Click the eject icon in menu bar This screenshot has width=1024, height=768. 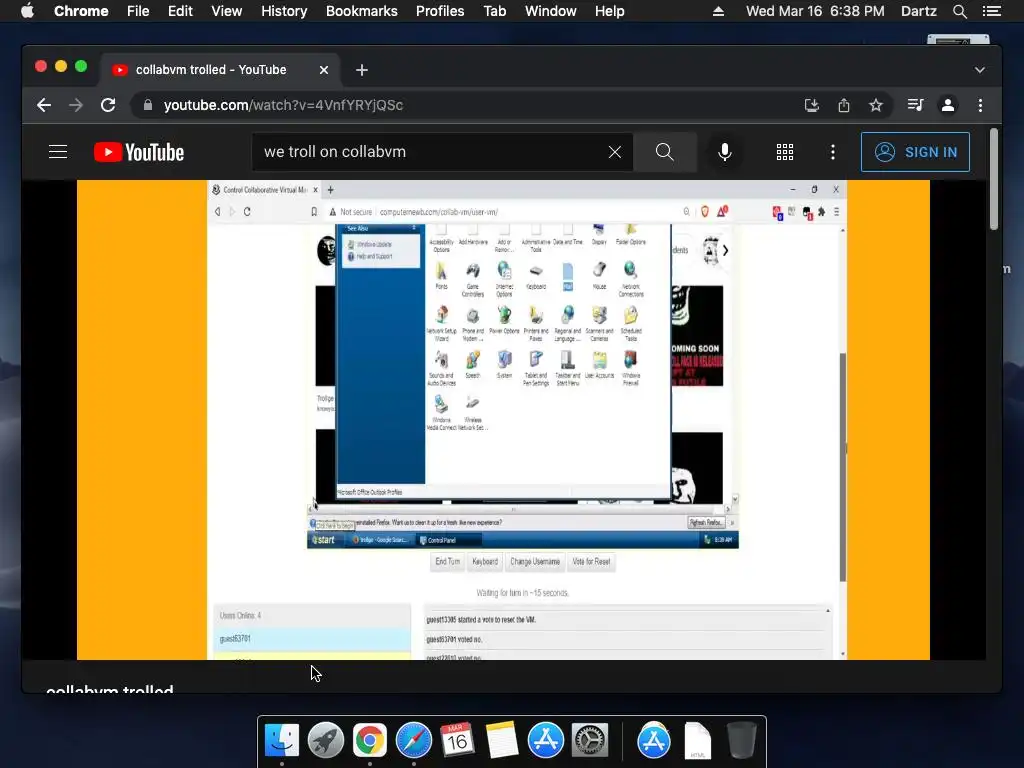(718, 11)
